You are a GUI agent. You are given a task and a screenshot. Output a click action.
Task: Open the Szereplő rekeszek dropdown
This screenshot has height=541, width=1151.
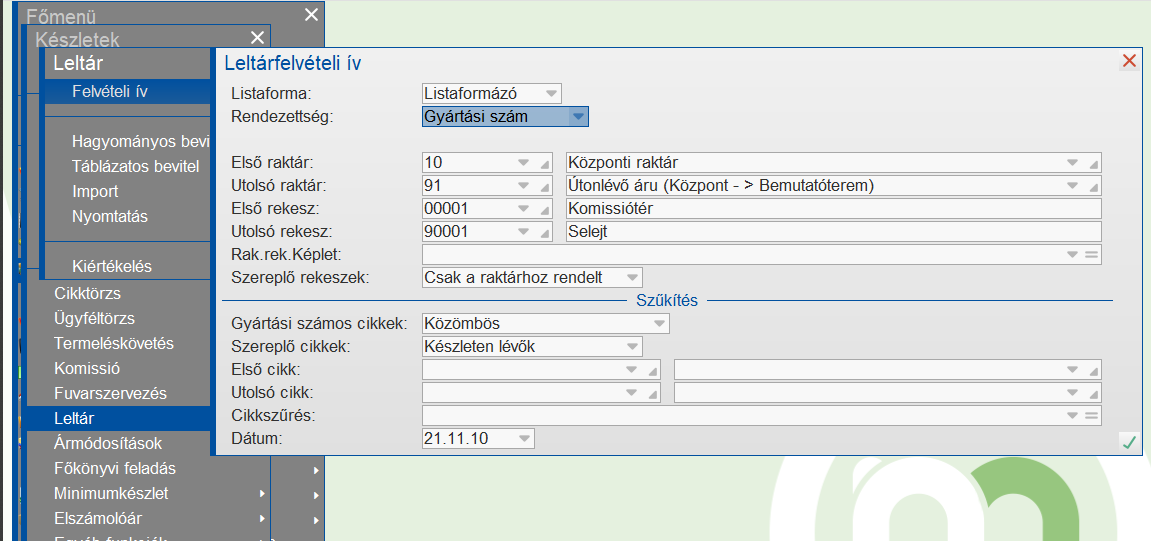click(631, 277)
